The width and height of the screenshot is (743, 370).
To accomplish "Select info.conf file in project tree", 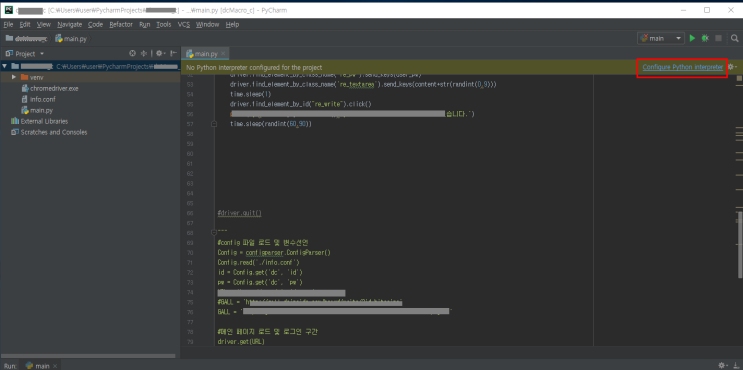I will [x=39, y=99].
